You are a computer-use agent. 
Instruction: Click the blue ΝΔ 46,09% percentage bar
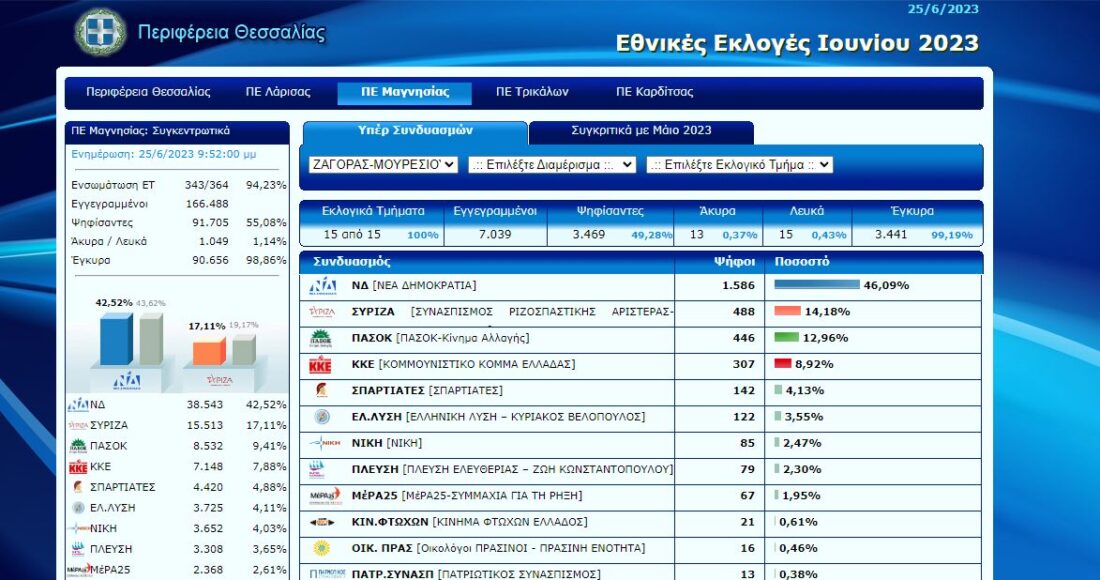click(817, 285)
